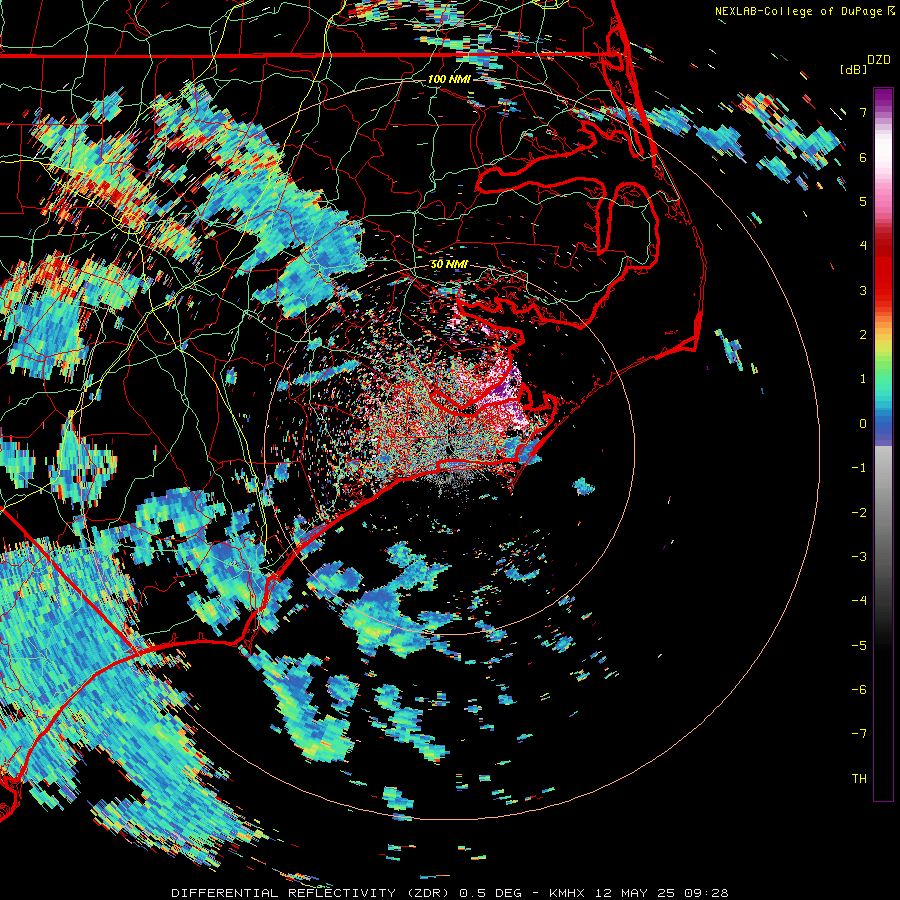This screenshot has height=900, width=900.
Task: Click the -7 value on color scale
Action: tap(859, 734)
